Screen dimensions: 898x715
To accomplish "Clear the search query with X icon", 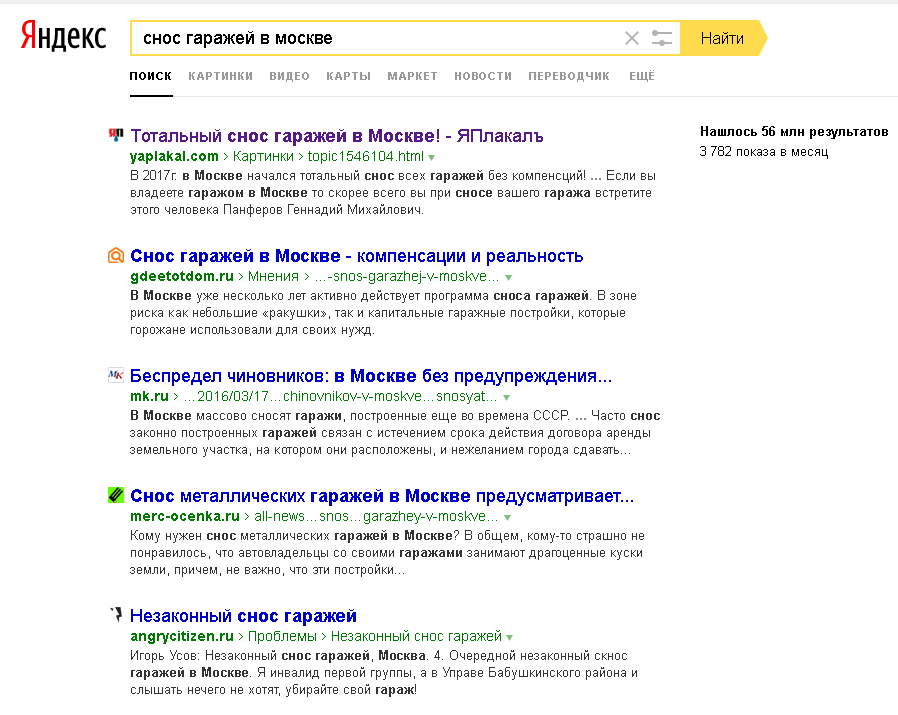I will pyautogui.click(x=632, y=38).
